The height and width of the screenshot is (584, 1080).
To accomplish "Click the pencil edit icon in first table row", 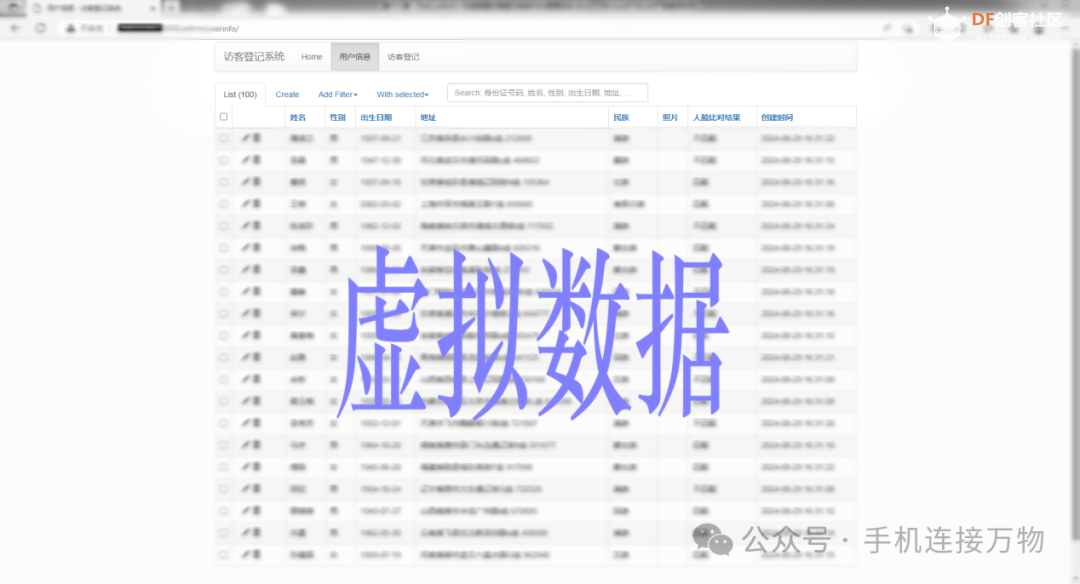I will 245,138.
